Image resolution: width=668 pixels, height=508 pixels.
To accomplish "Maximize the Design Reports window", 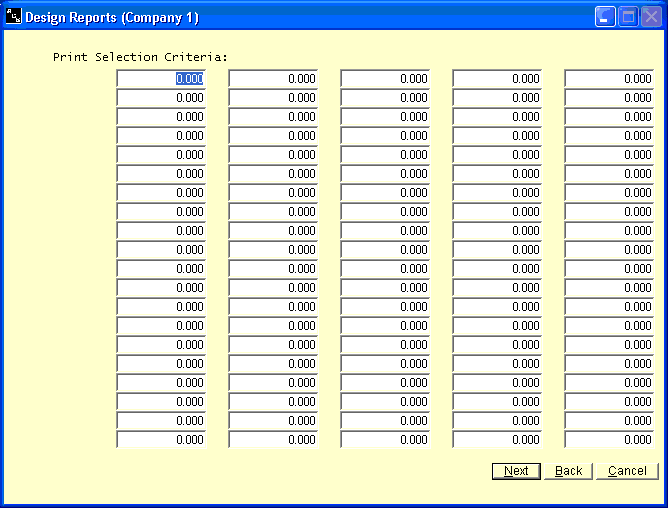I will pyautogui.click(x=628, y=17).
